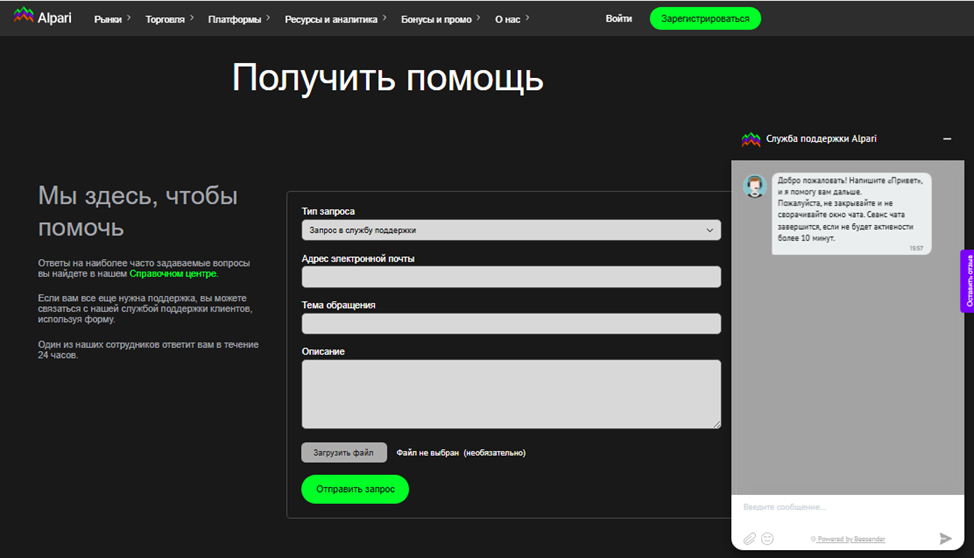Expand the Тип запроса dropdown
The width and height of the screenshot is (974, 558).
click(x=511, y=230)
